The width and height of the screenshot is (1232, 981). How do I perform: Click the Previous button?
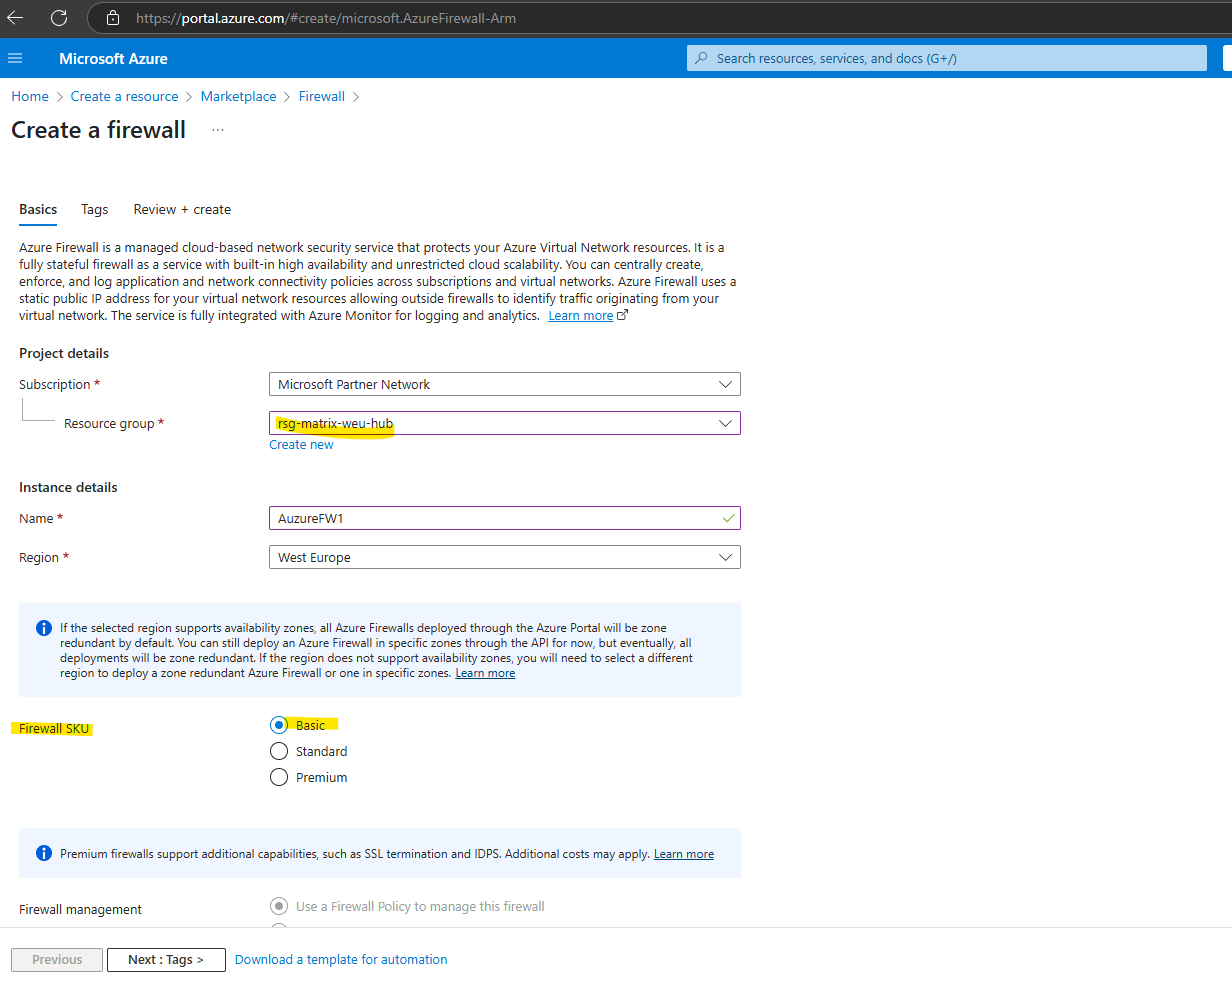[57, 959]
